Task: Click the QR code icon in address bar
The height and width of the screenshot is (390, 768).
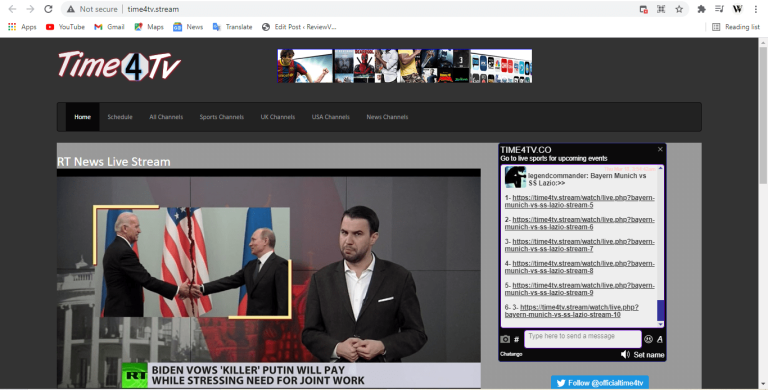Action: click(661, 9)
